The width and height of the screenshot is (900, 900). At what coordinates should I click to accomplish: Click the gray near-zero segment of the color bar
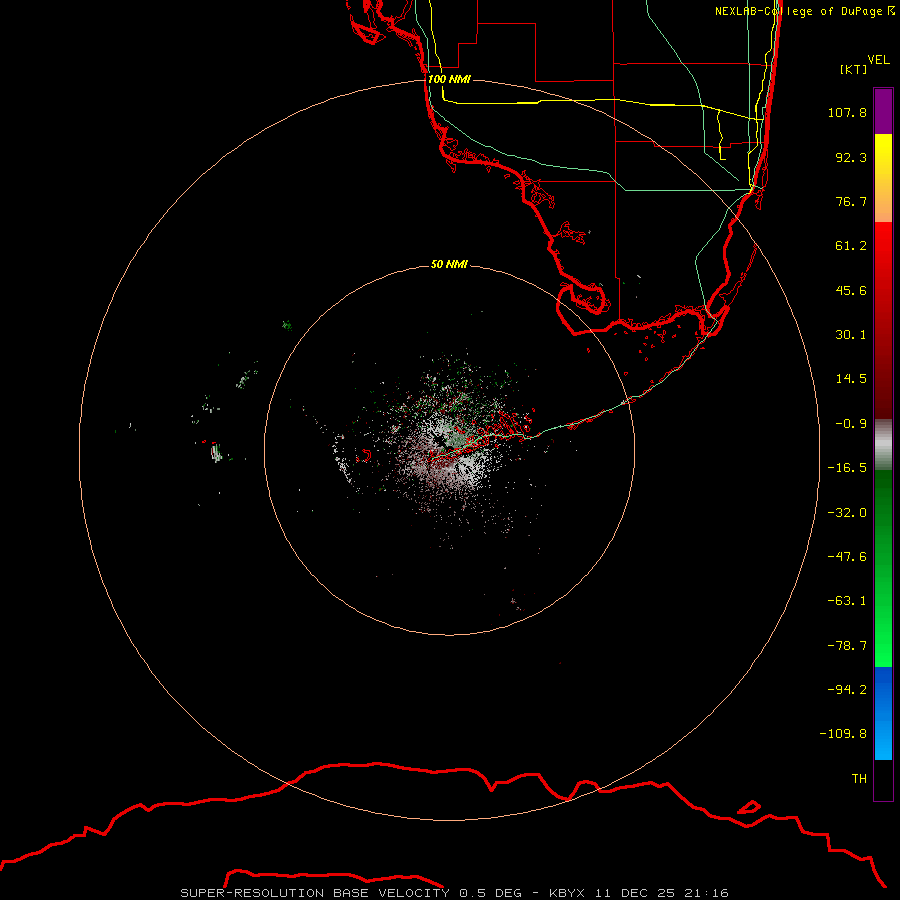click(883, 445)
